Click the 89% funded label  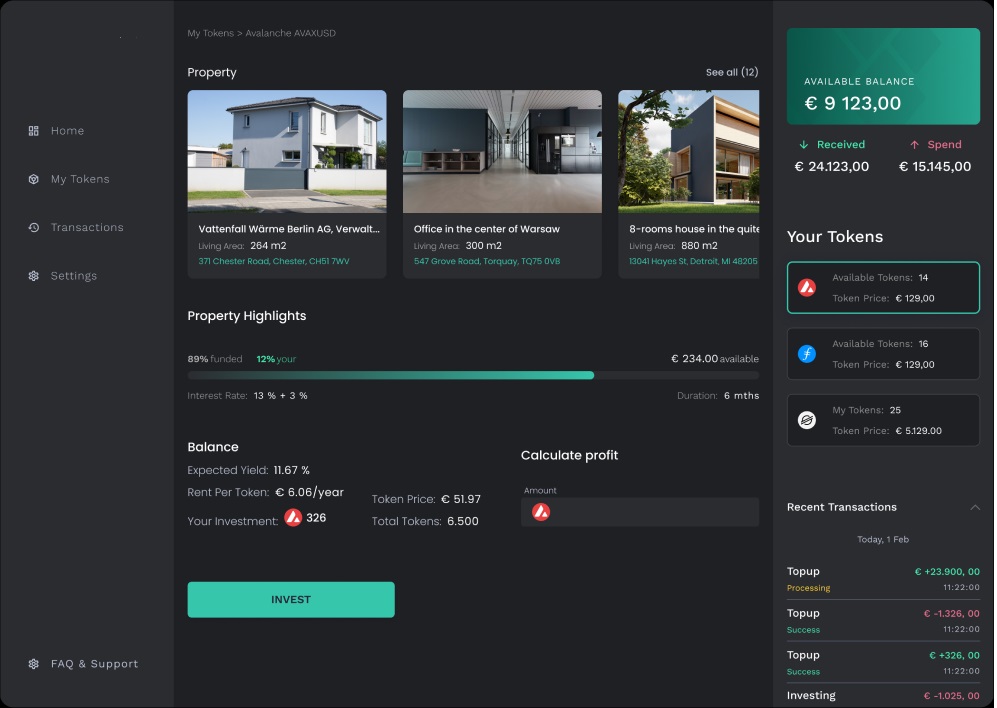[x=215, y=359]
